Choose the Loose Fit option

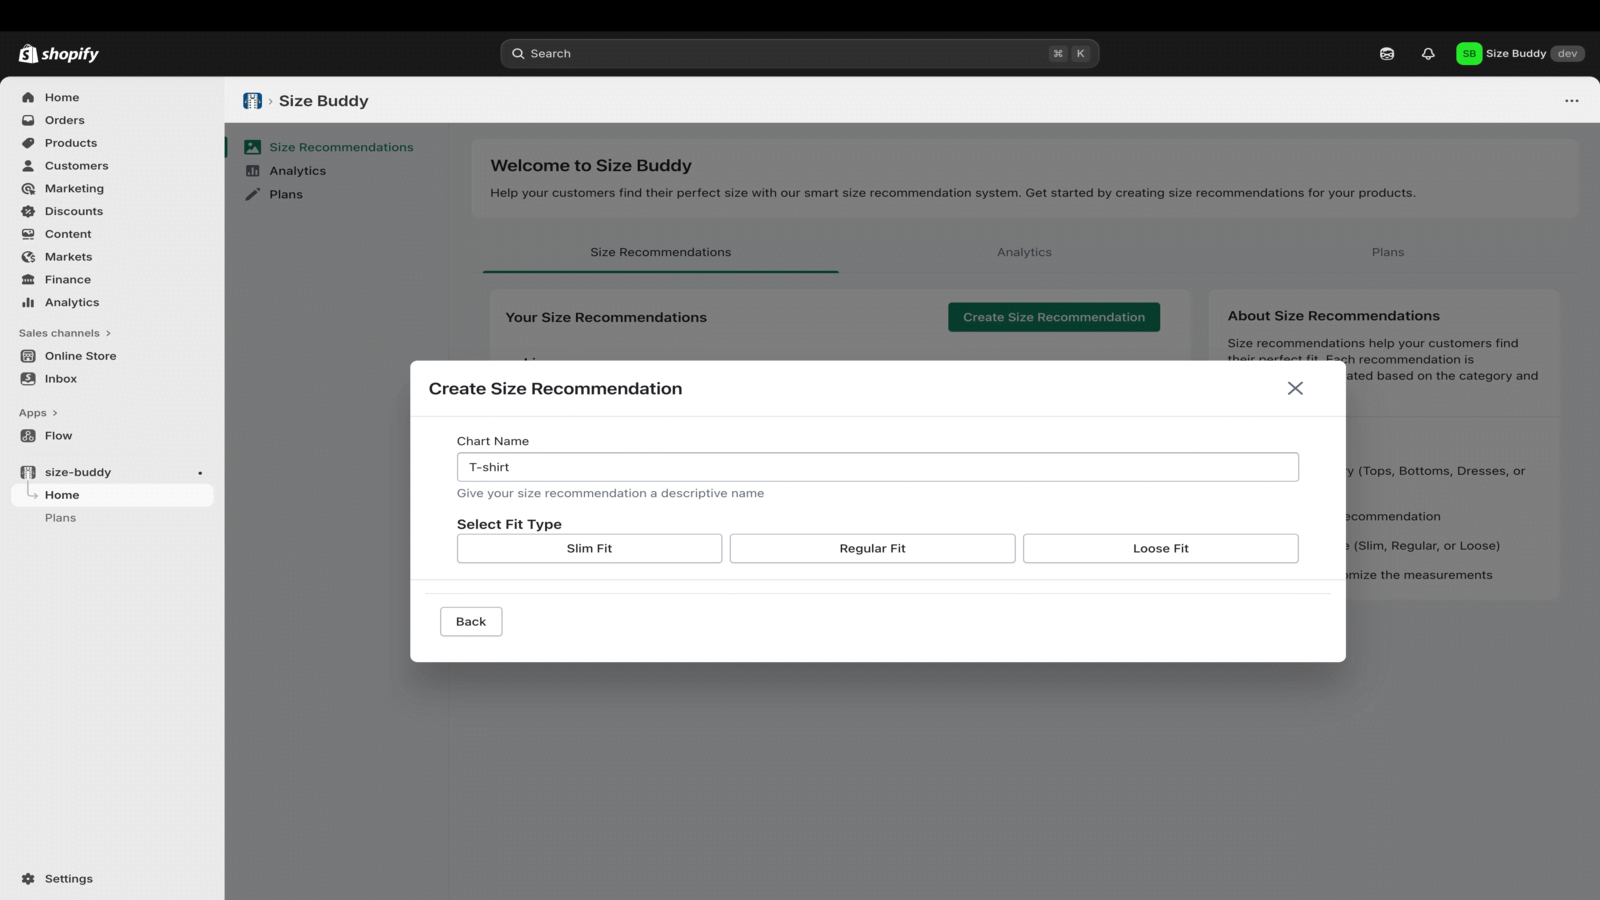coord(1160,548)
